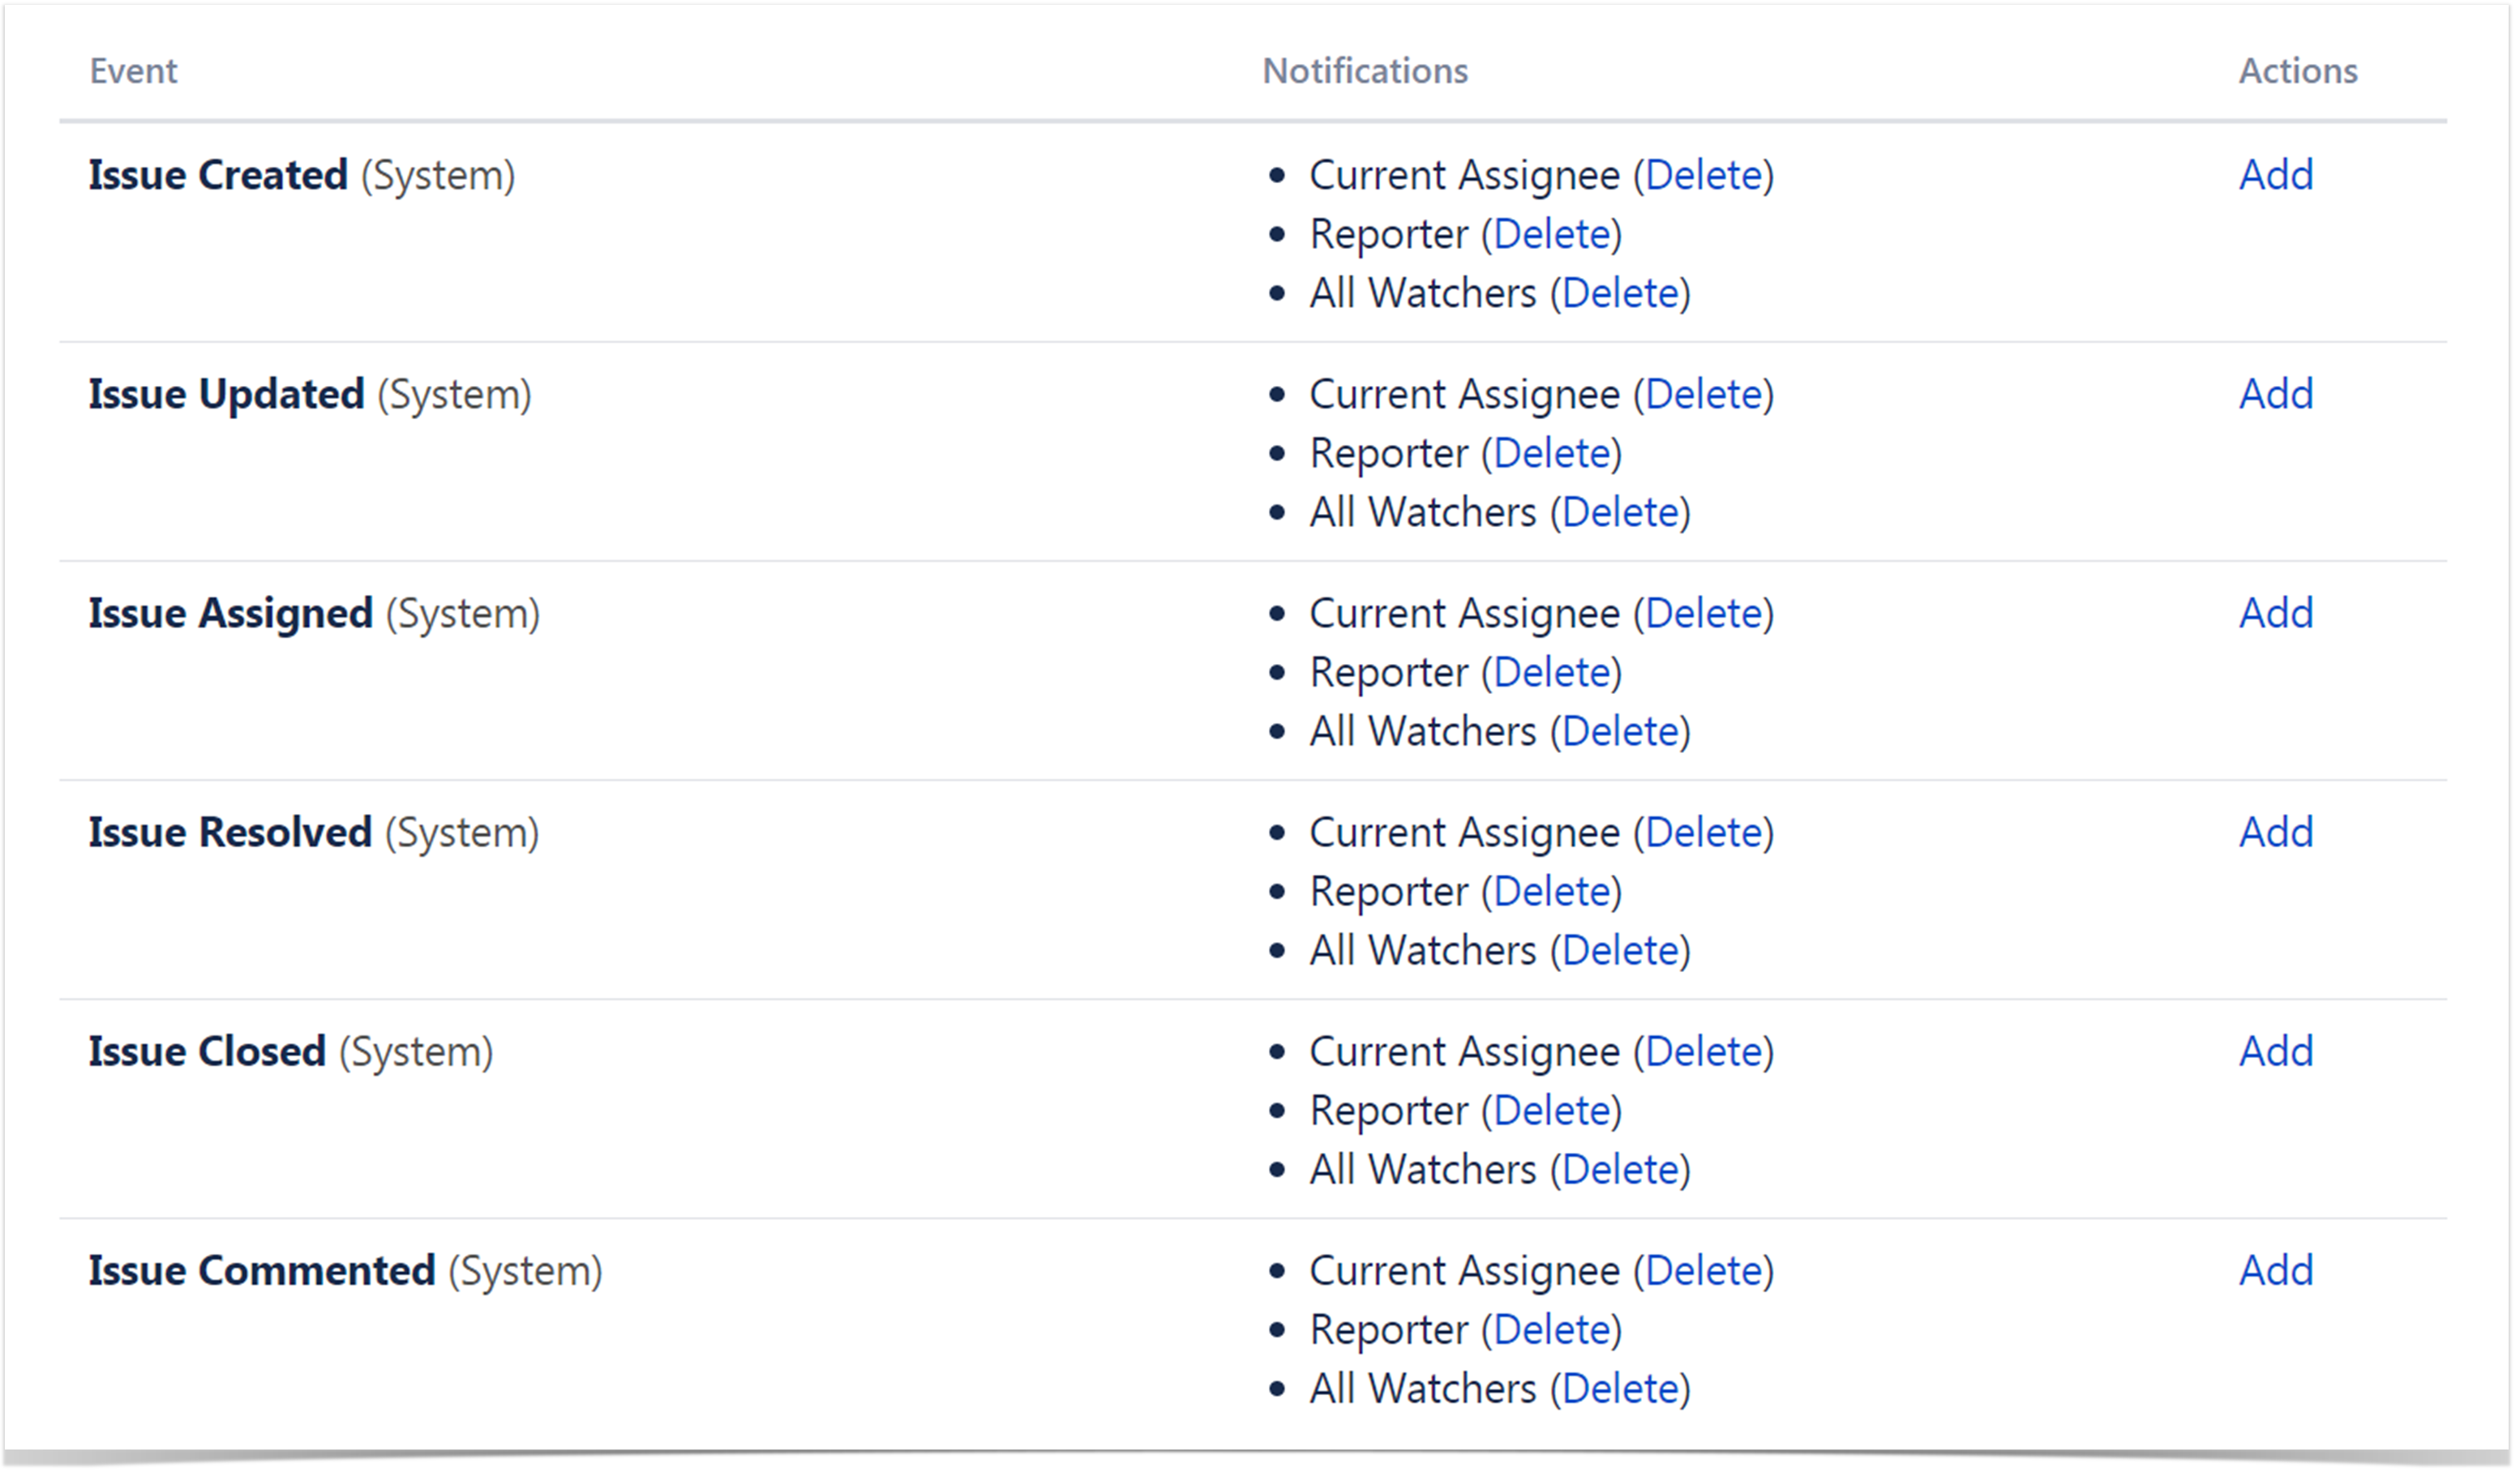2520x1473 pixels.
Task: Delete Current Assignee from Issue Resolved
Action: pos(1703,832)
